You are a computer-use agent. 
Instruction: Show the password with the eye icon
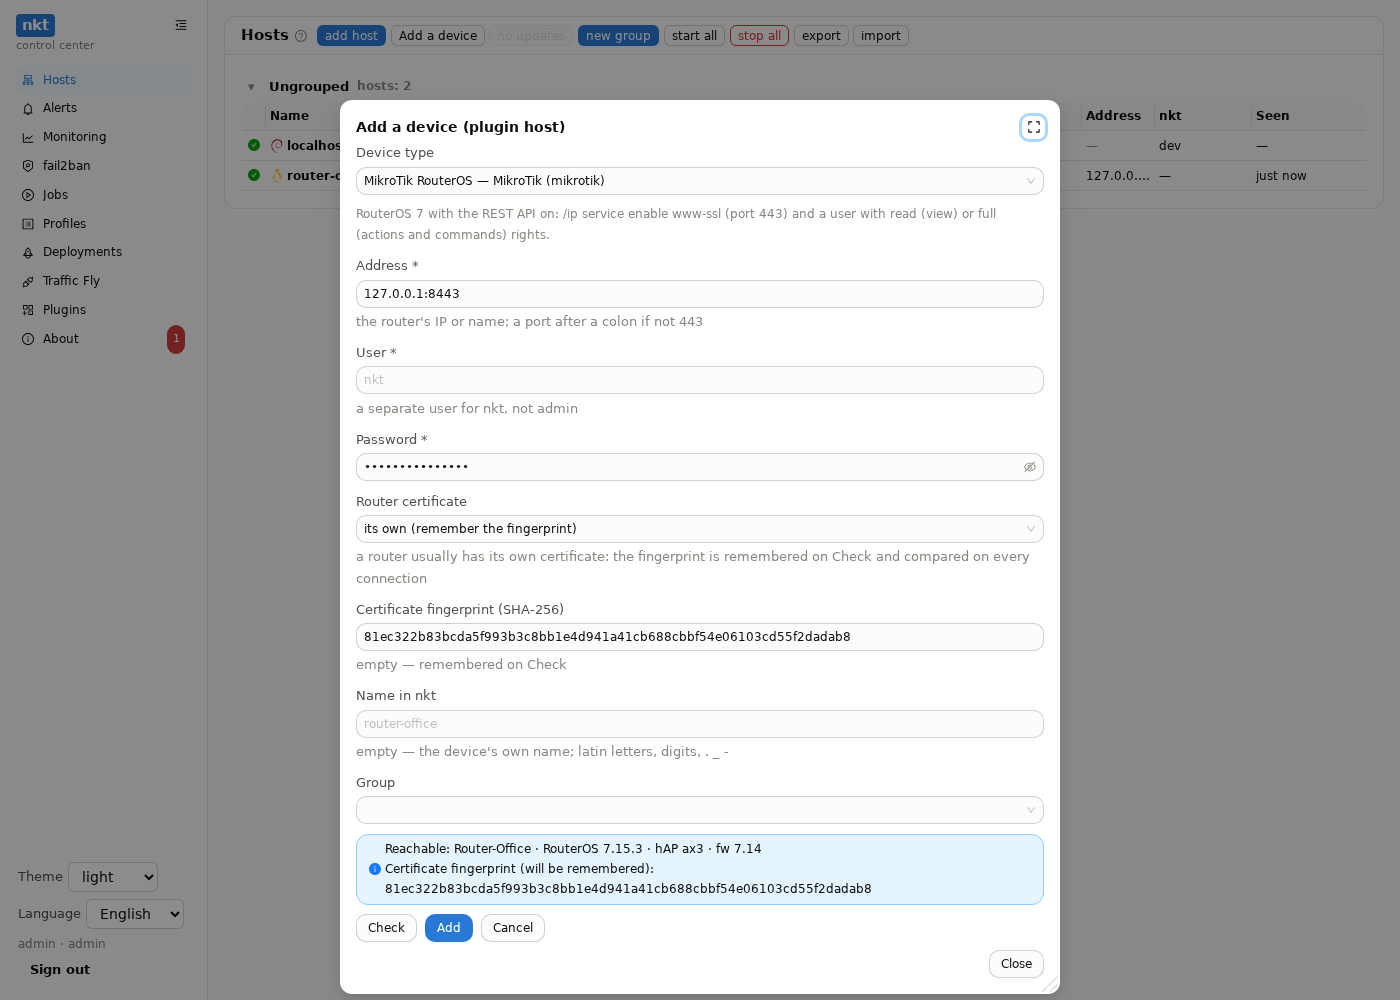pos(1030,467)
